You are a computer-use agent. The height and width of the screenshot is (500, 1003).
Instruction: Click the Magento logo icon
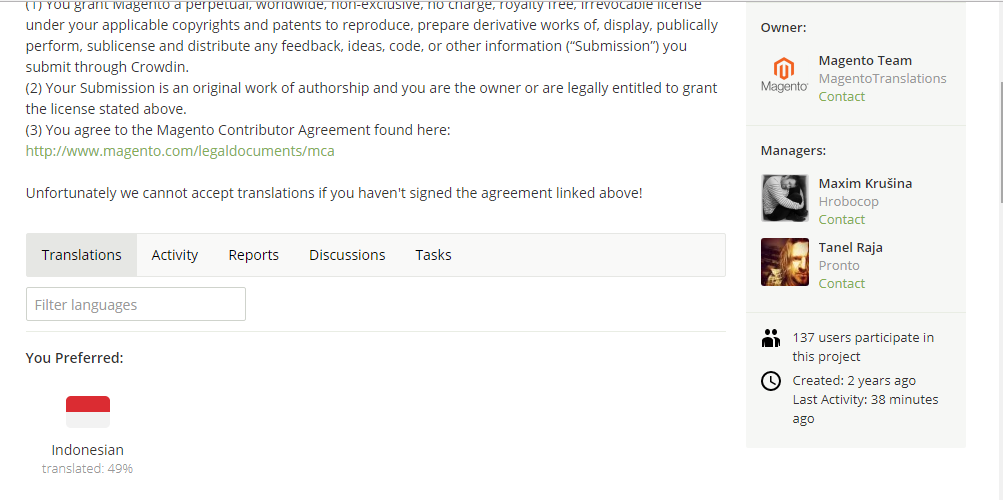(x=784, y=75)
